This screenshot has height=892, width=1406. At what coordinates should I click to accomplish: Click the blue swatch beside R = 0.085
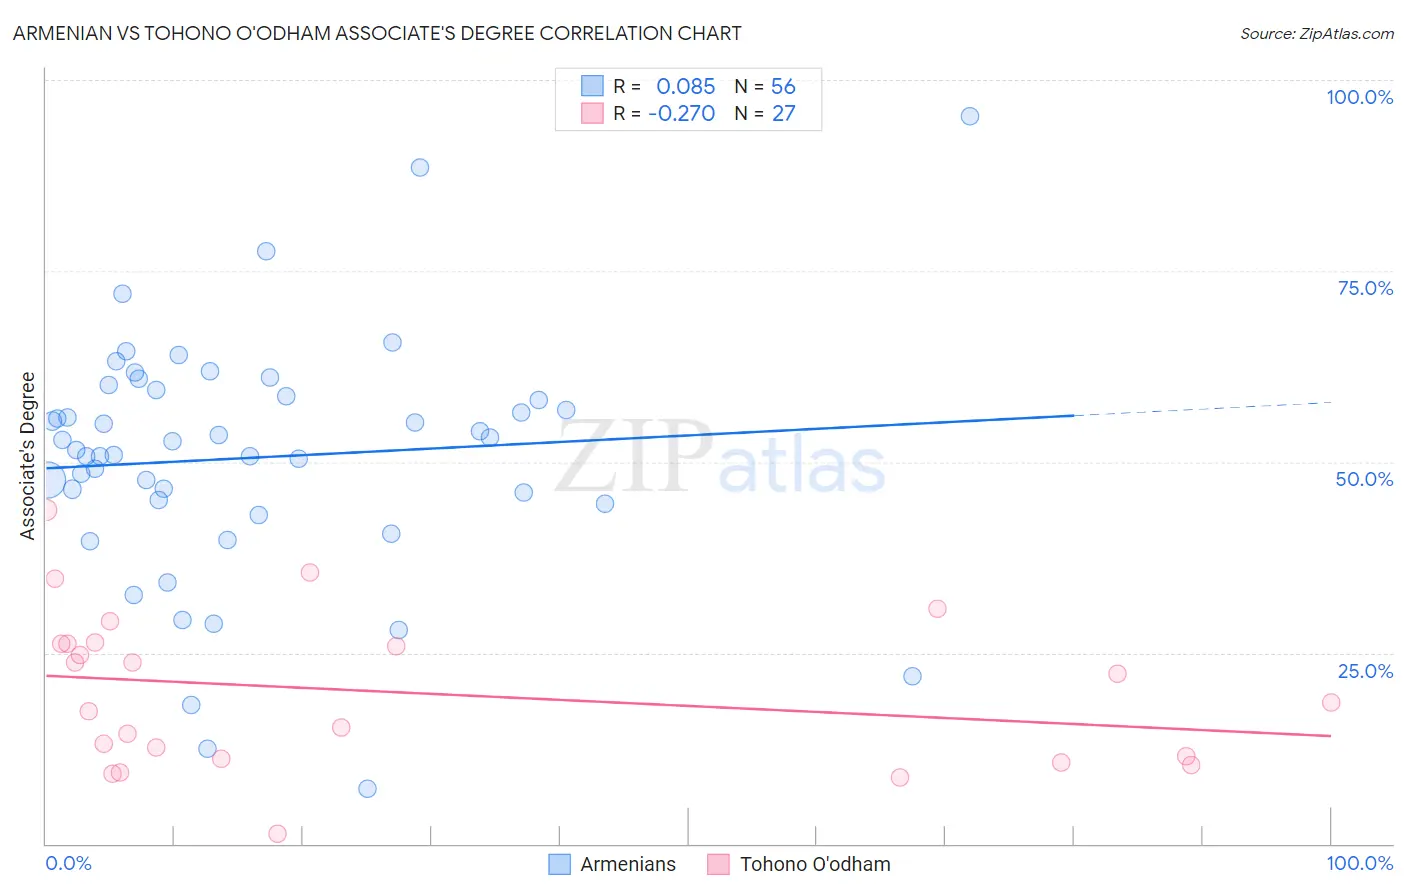coord(592,86)
